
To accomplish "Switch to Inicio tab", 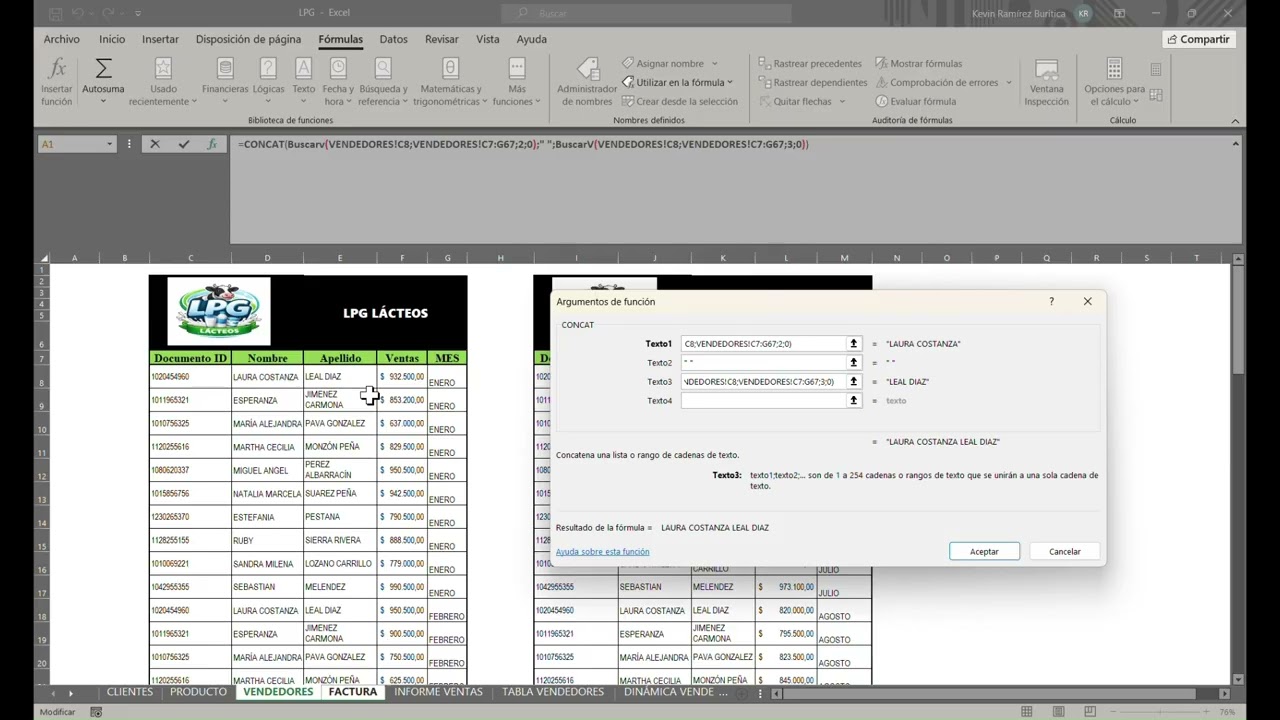I will 112,39.
